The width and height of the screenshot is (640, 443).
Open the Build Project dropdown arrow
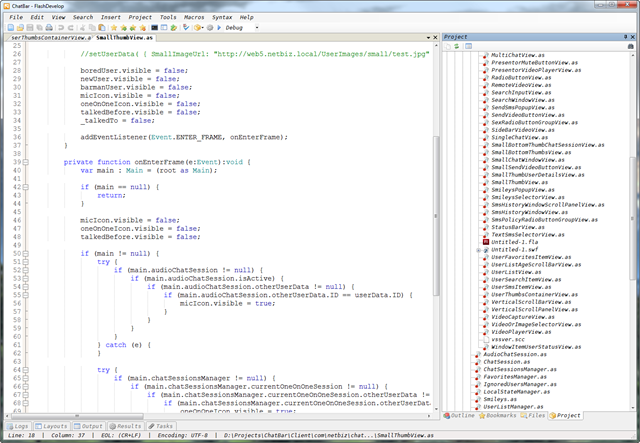[x=202, y=28]
